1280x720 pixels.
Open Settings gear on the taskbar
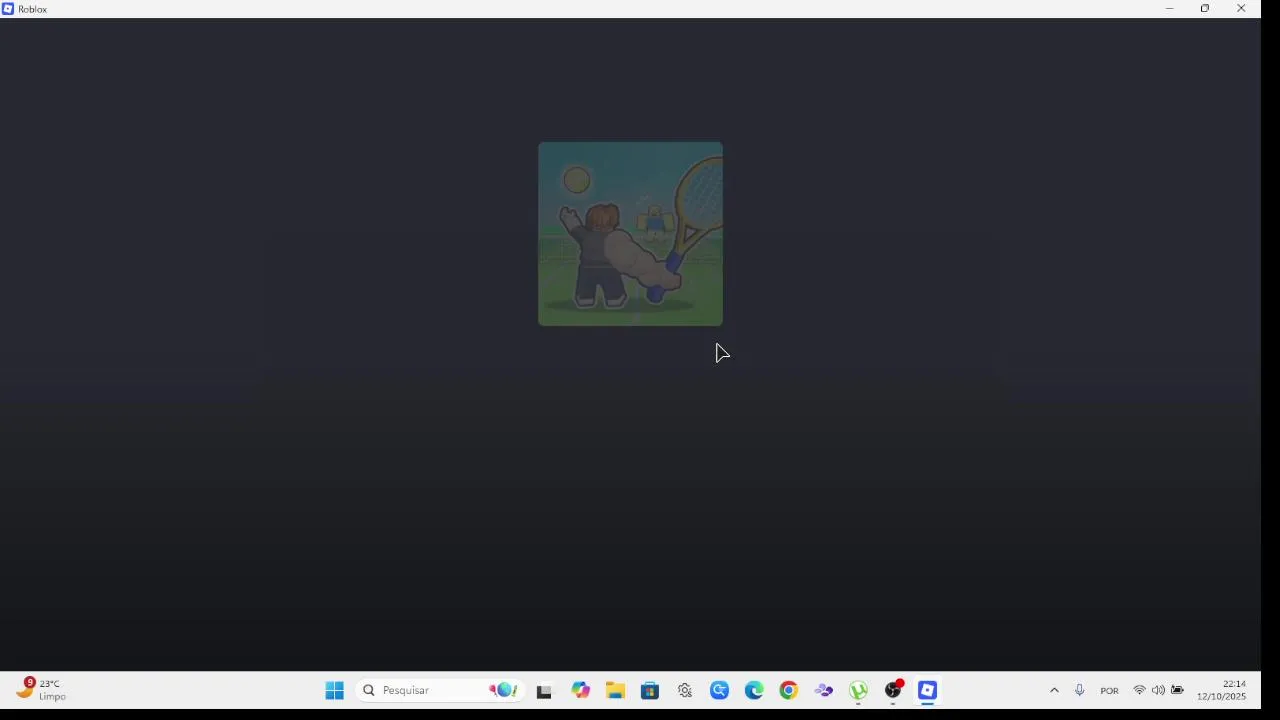click(x=685, y=690)
